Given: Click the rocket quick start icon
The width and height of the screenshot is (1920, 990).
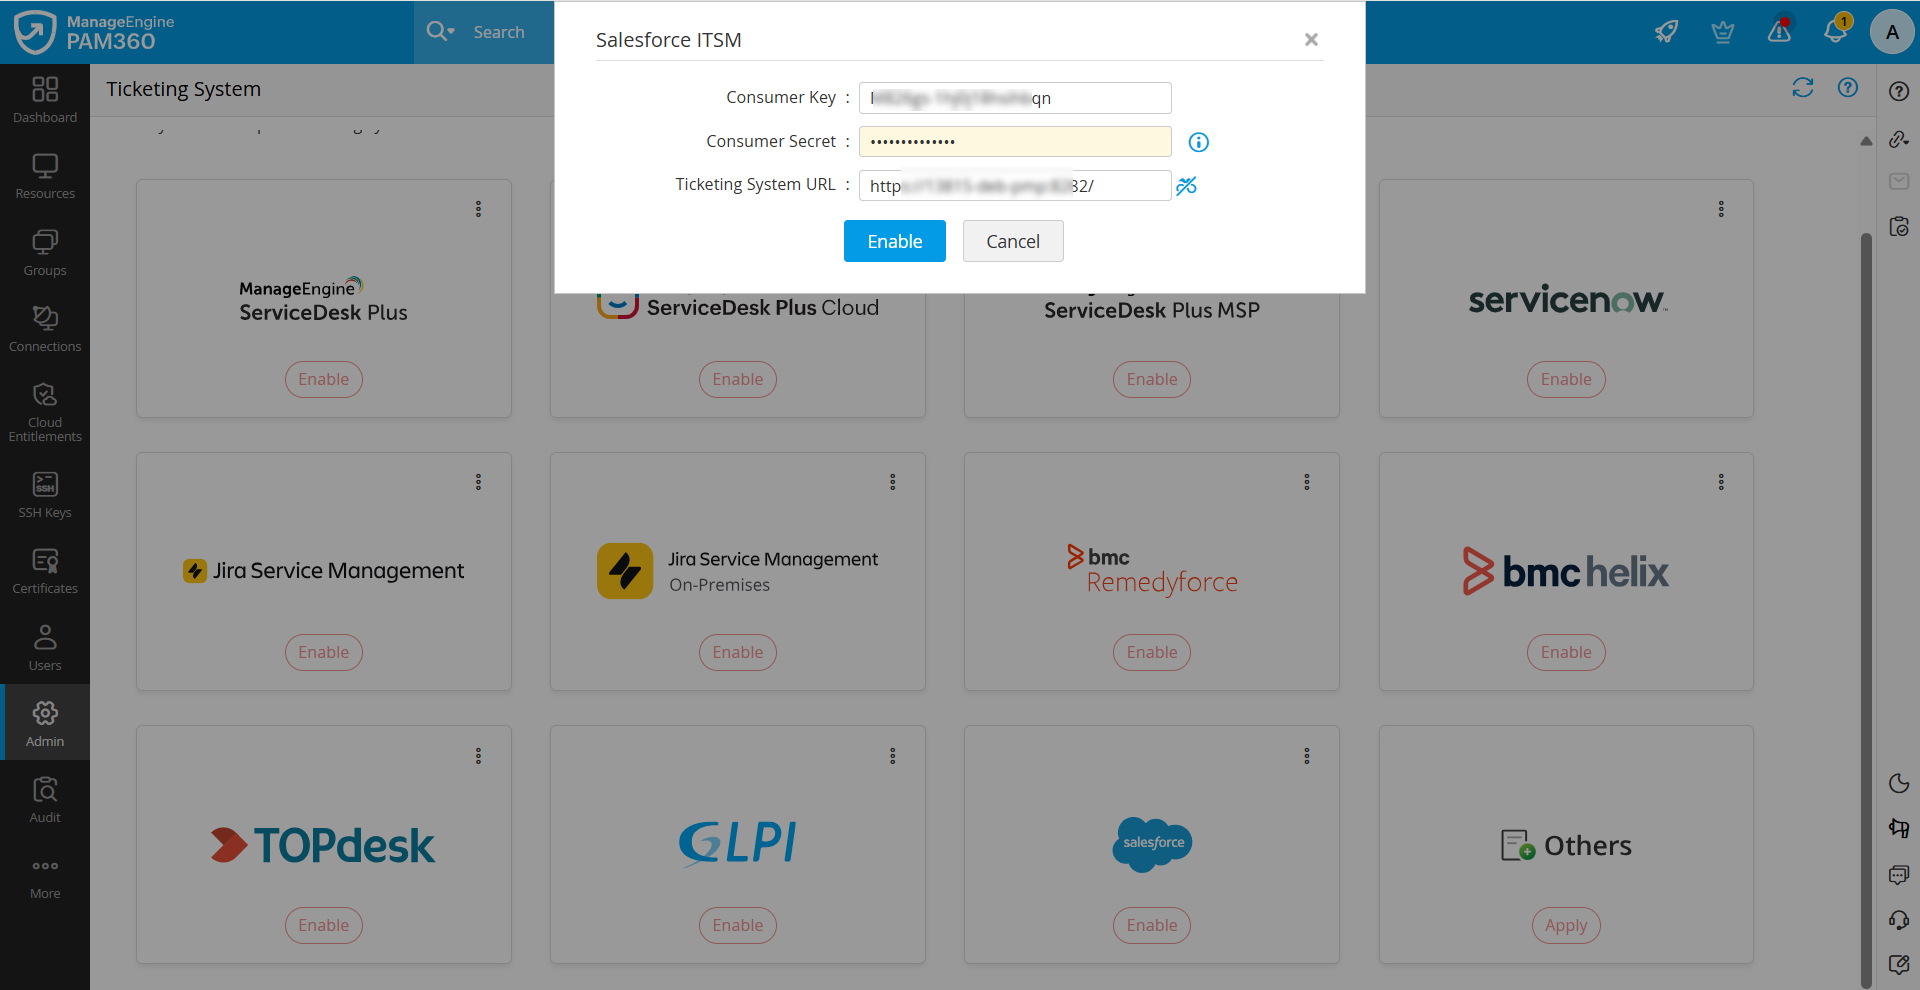Looking at the screenshot, I should pos(1666,32).
